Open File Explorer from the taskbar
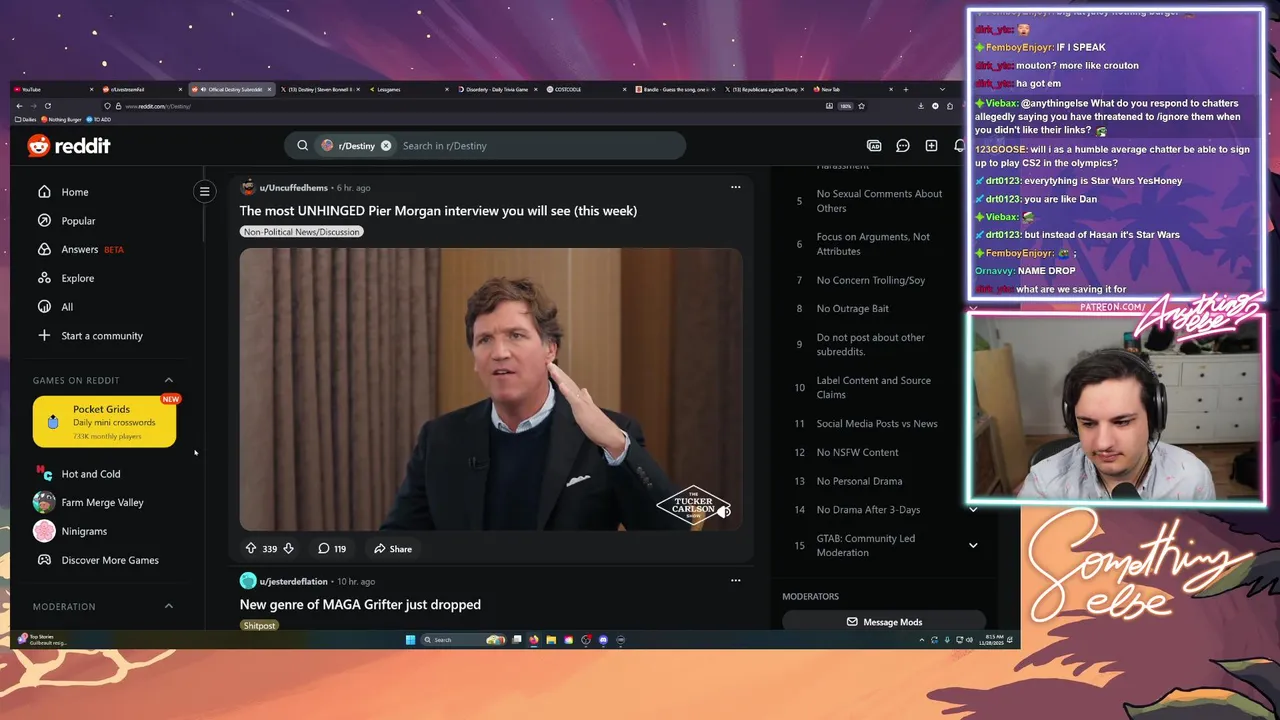This screenshot has width=1280, height=720. [551, 640]
